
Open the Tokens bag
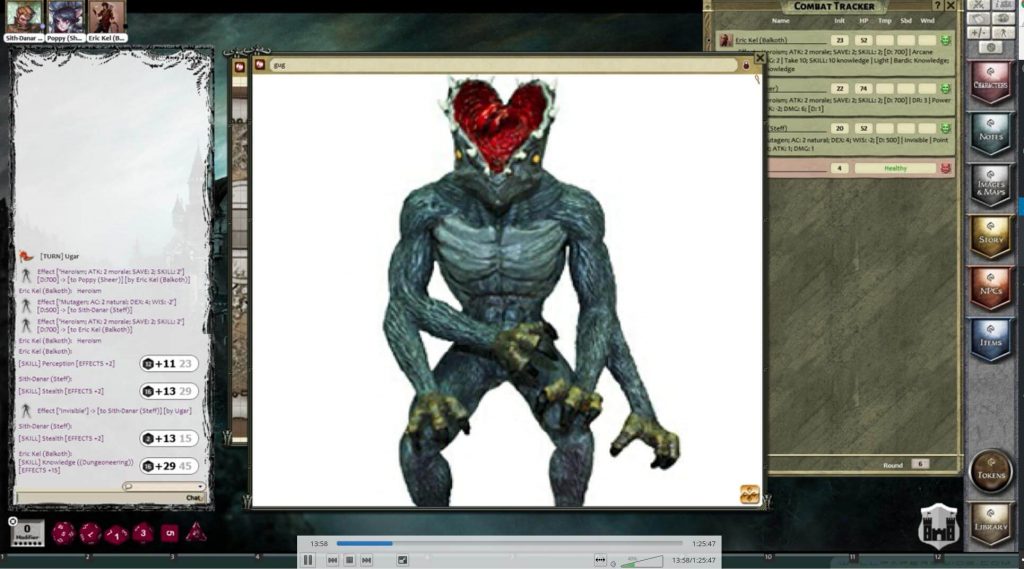991,472
